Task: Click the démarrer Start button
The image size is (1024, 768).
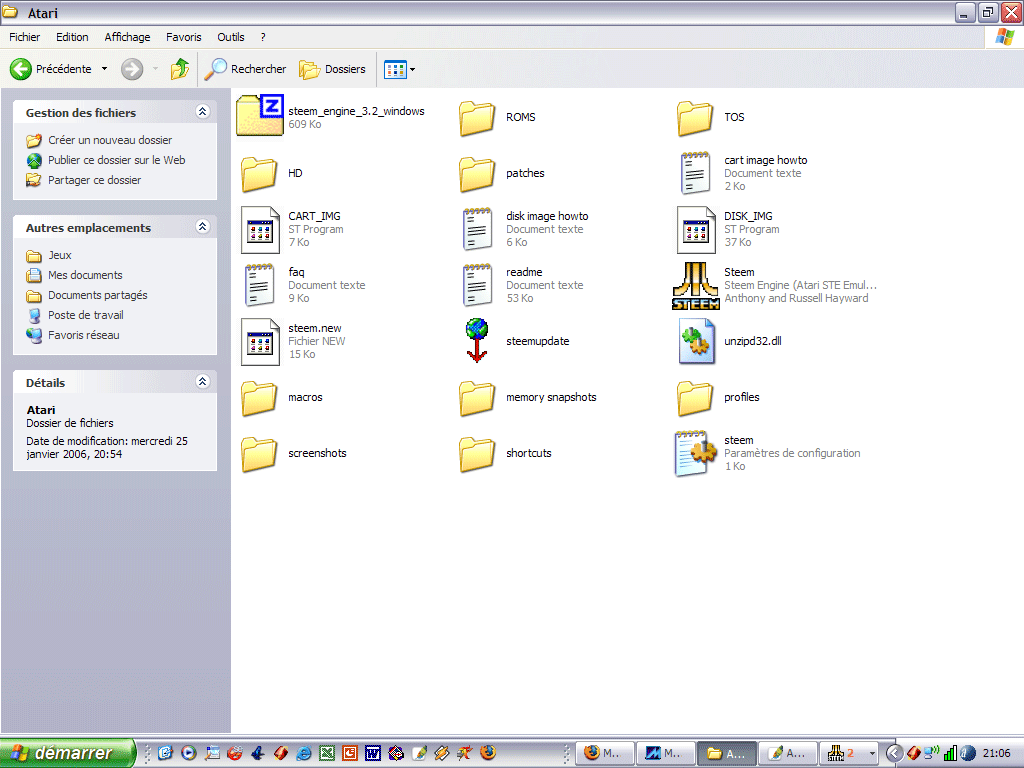Action: coord(67,753)
